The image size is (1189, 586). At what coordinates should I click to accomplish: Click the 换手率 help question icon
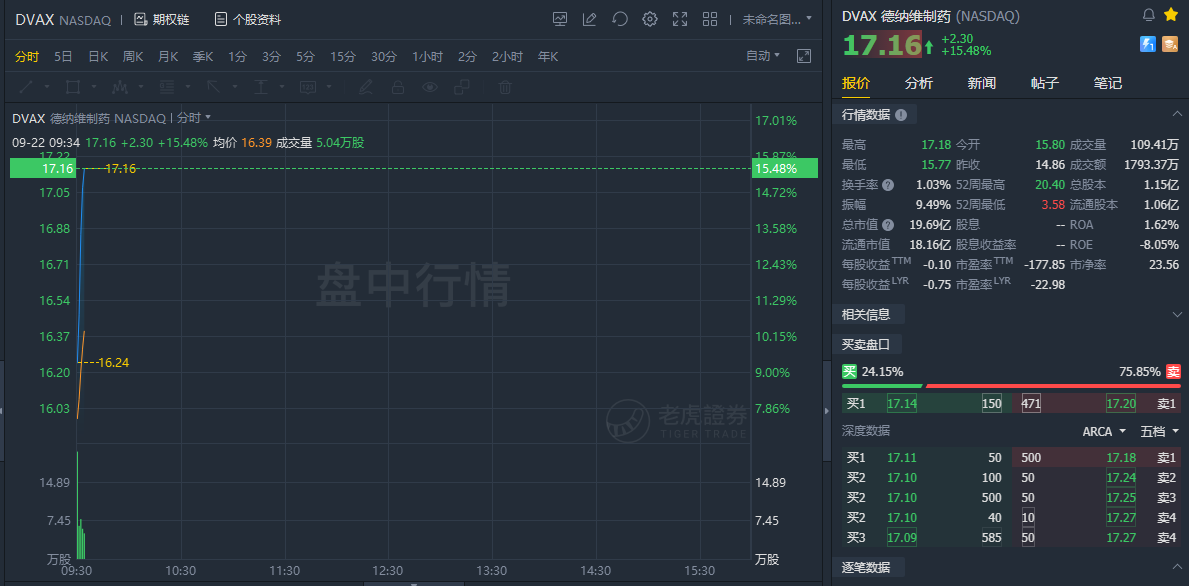[888, 185]
